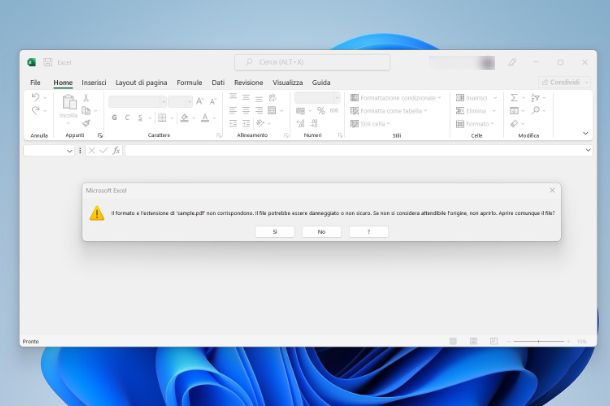The height and width of the screenshot is (406, 610).
Task: Click the decrease indent icon
Action: (233, 123)
